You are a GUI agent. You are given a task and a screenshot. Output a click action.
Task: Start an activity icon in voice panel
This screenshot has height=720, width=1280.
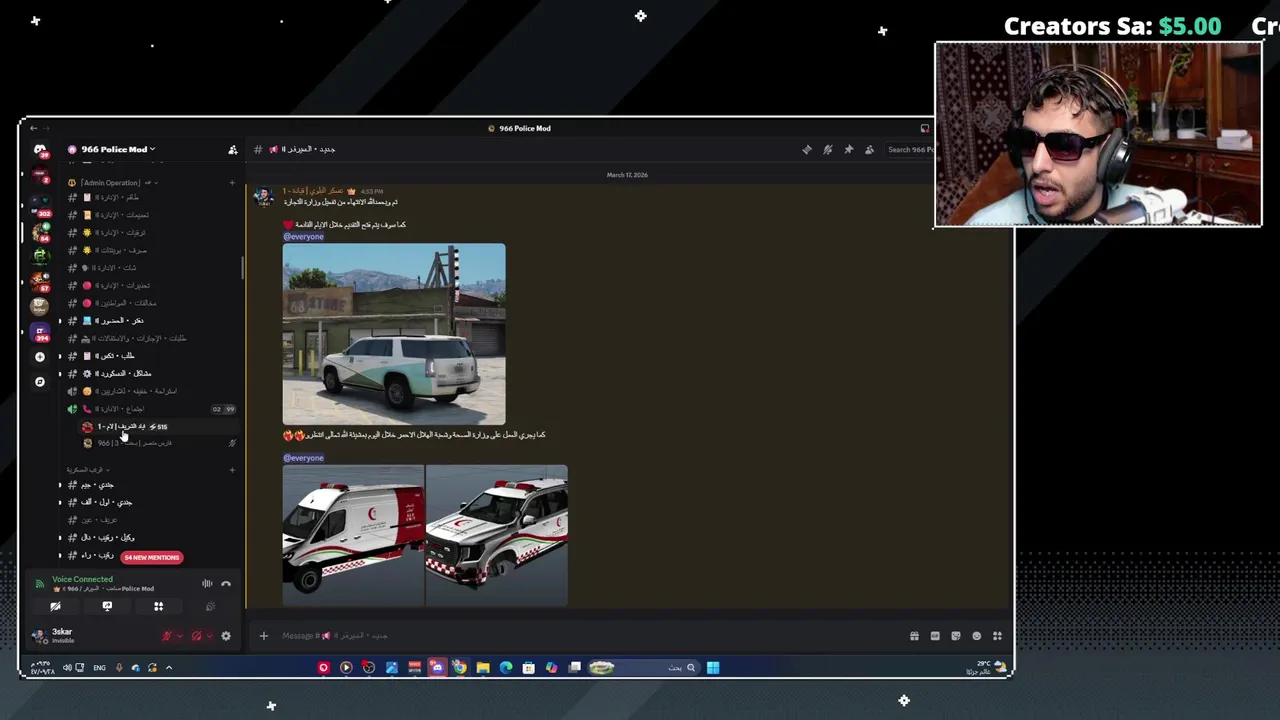(x=158, y=606)
